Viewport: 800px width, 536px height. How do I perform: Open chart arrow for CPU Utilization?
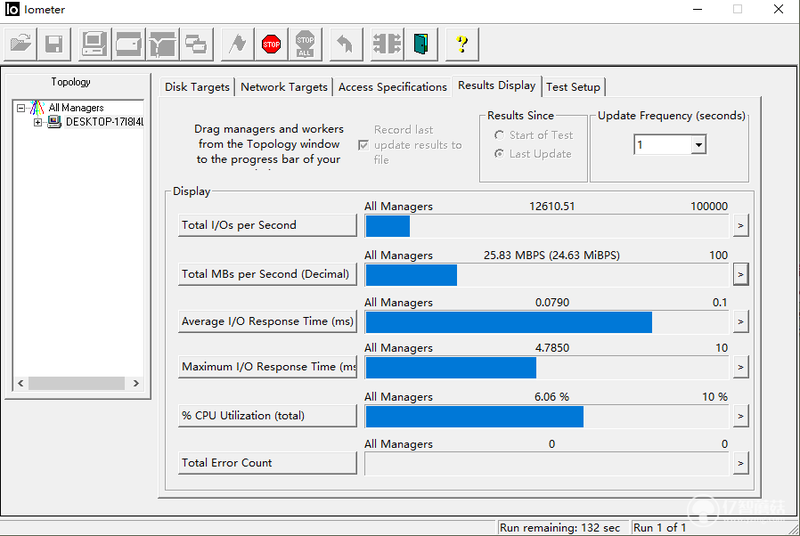(740, 416)
